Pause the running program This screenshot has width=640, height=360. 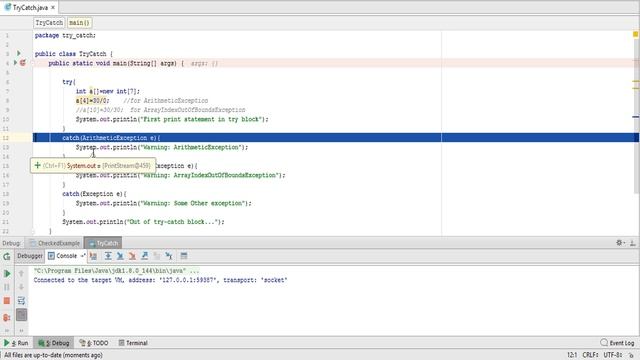pyautogui.click(x=7, y=287)
